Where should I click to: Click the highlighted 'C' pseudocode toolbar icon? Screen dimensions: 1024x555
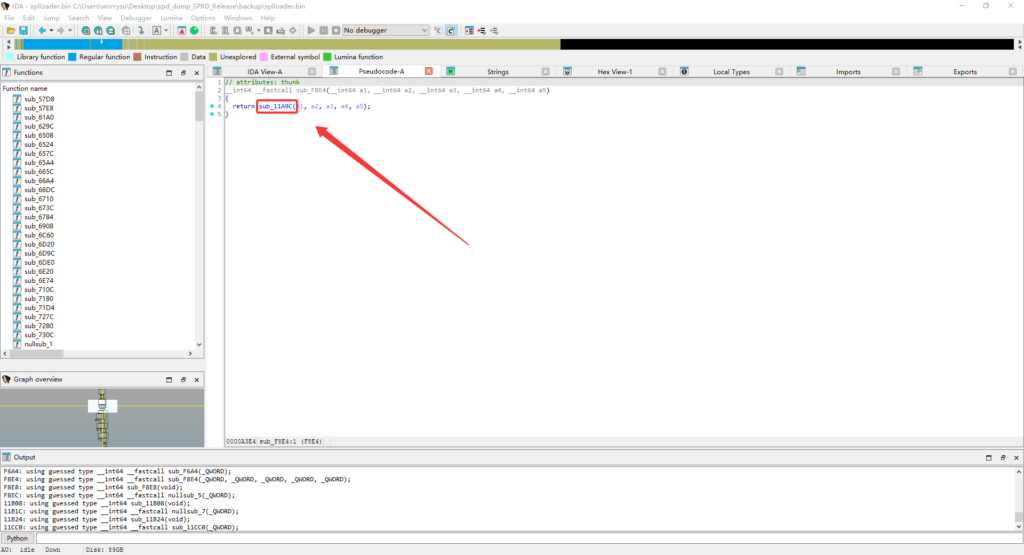click(451, 30)
